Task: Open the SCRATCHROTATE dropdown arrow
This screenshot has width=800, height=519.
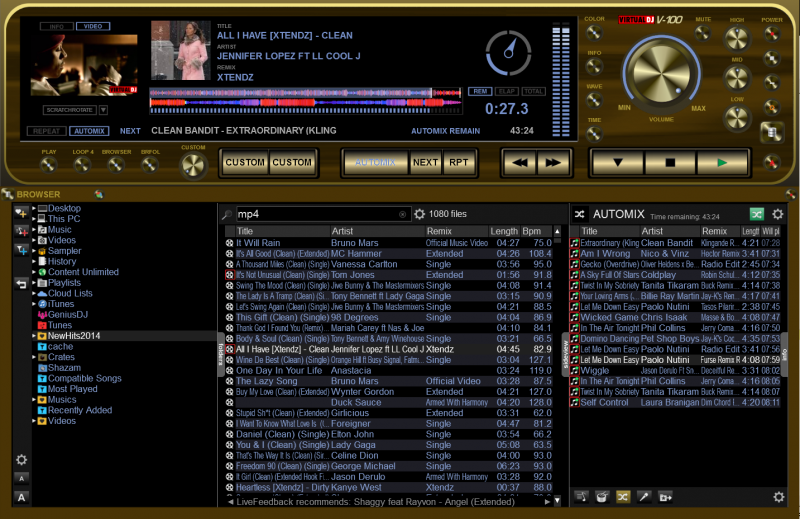Action: point(103,110)
